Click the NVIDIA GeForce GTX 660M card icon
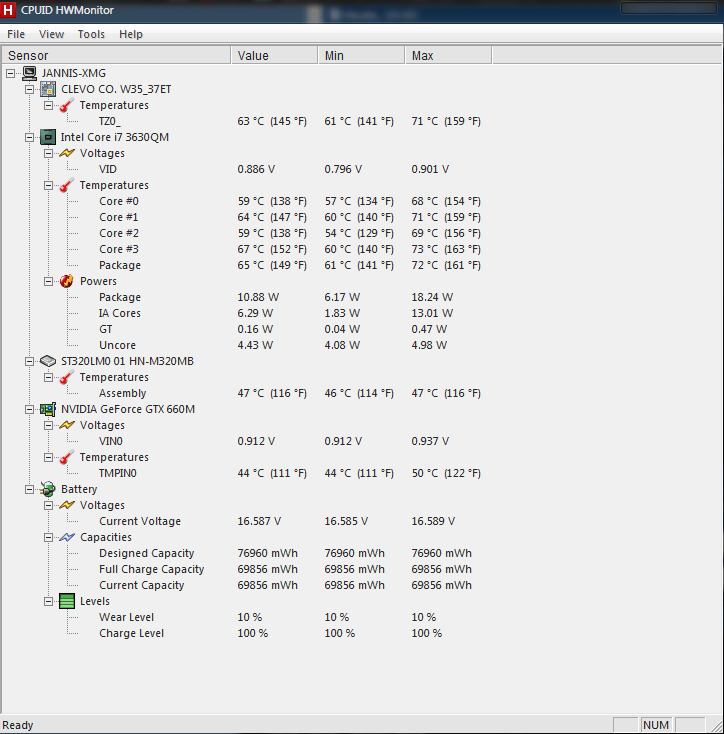Screen dimensions: 724x734 (x=48, y=409)
